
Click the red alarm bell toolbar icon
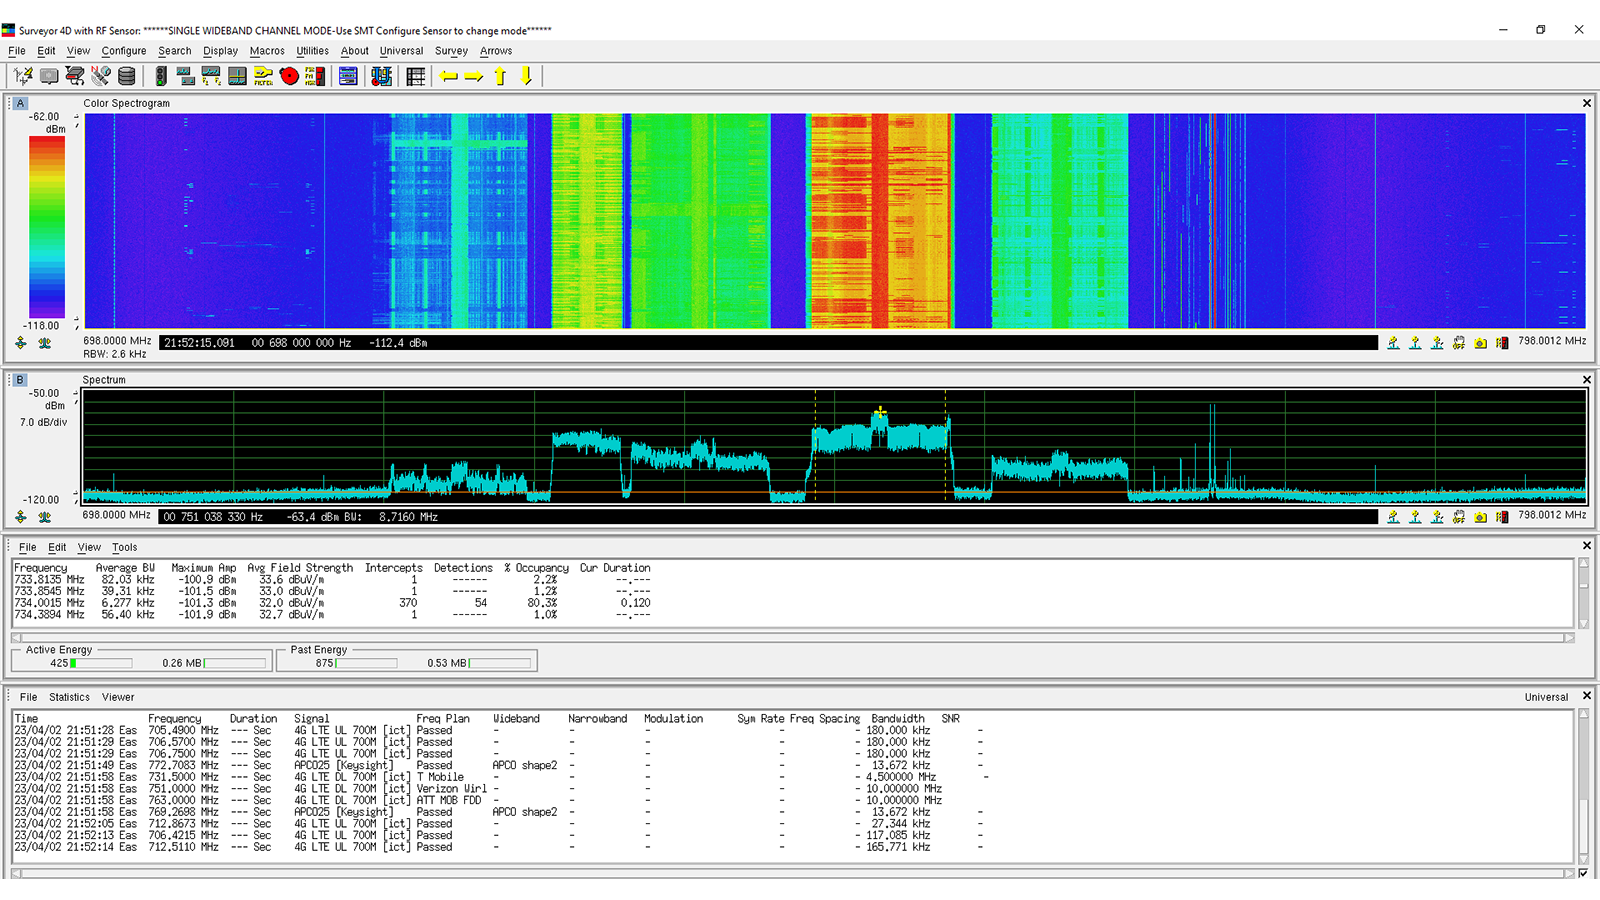tap(289, 76)
